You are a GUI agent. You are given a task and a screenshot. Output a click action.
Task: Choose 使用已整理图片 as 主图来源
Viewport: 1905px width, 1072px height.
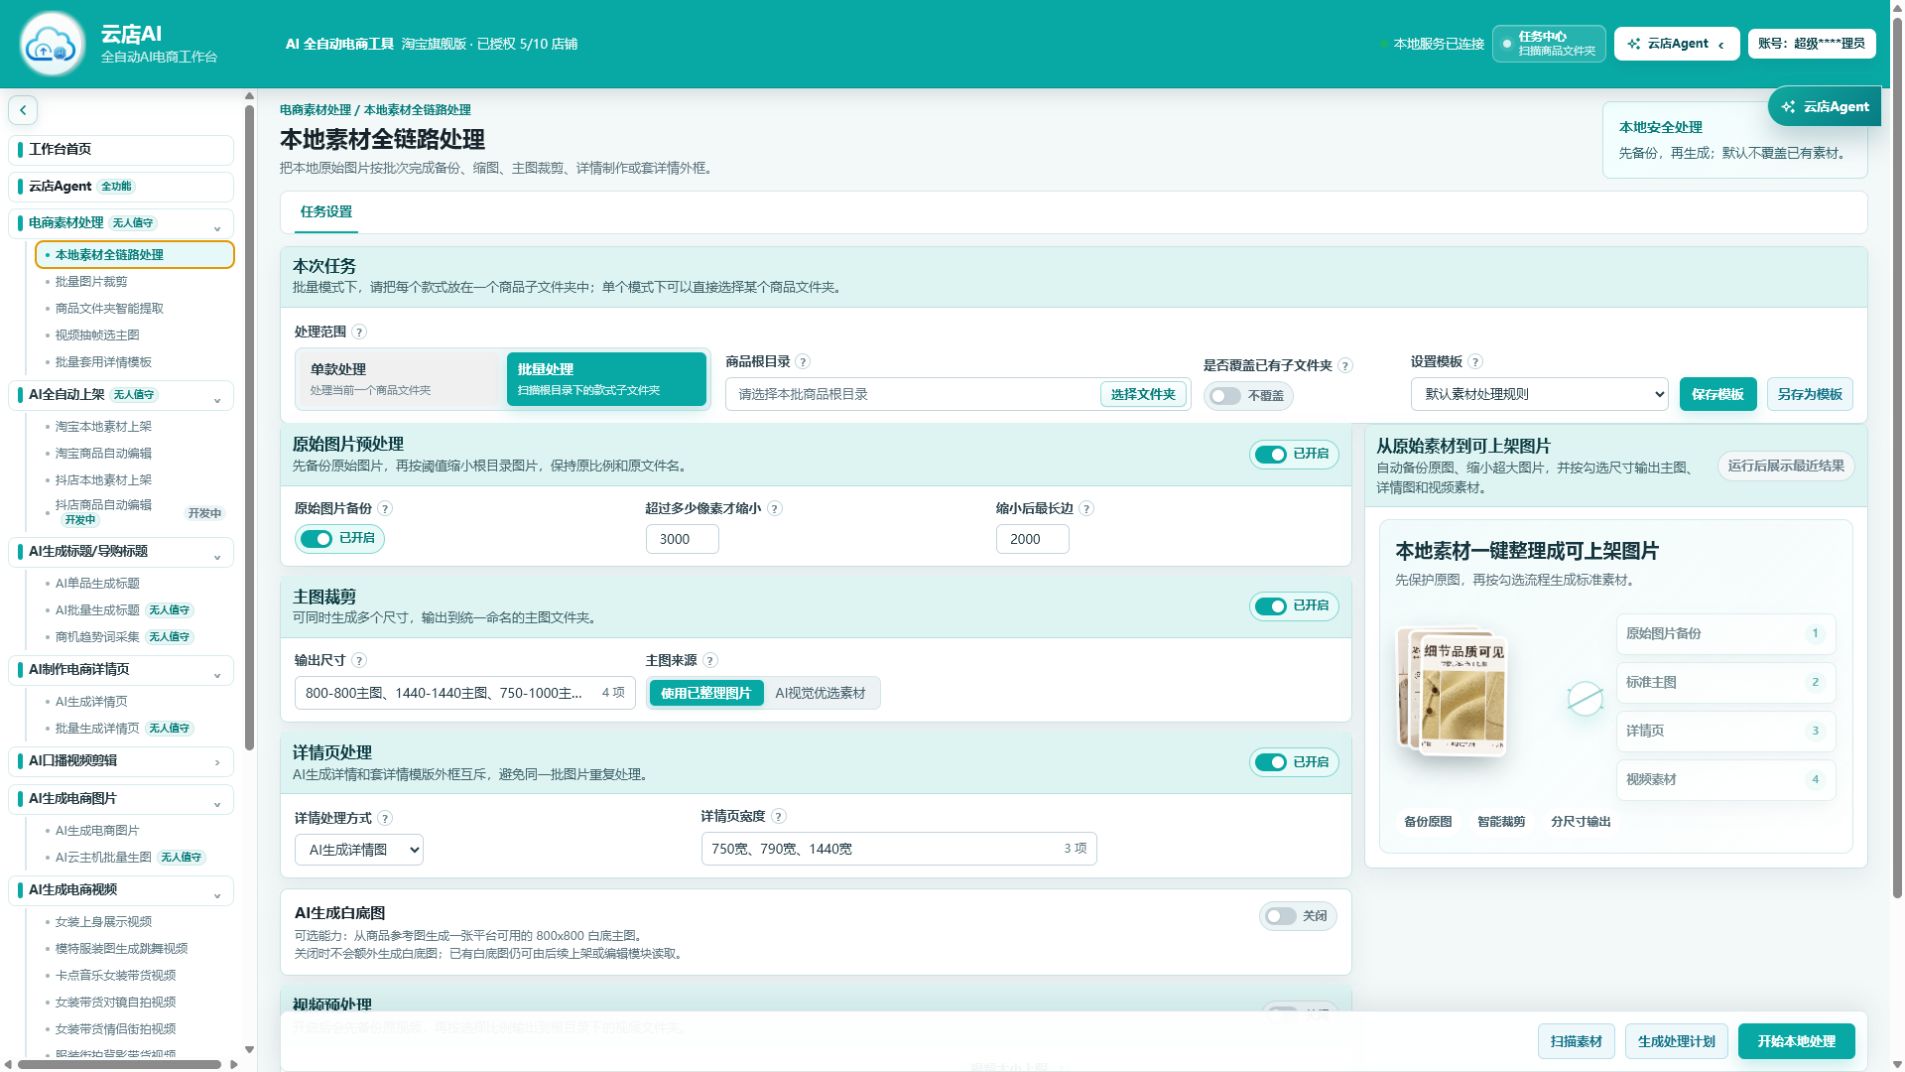pos(706,694)
